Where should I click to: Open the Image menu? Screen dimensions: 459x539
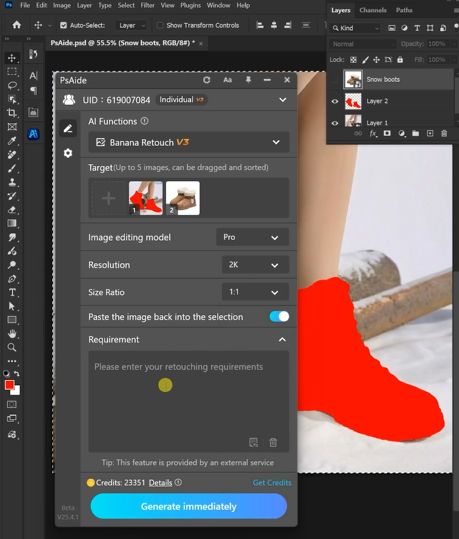coord(62,6)
